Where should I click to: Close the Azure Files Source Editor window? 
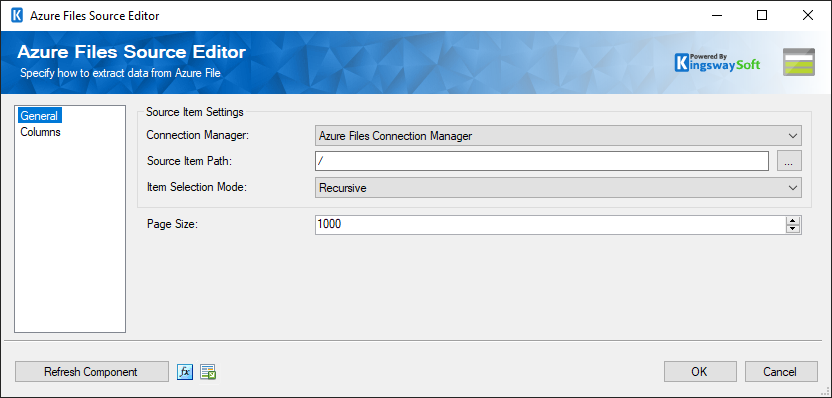tap(808, 15)
